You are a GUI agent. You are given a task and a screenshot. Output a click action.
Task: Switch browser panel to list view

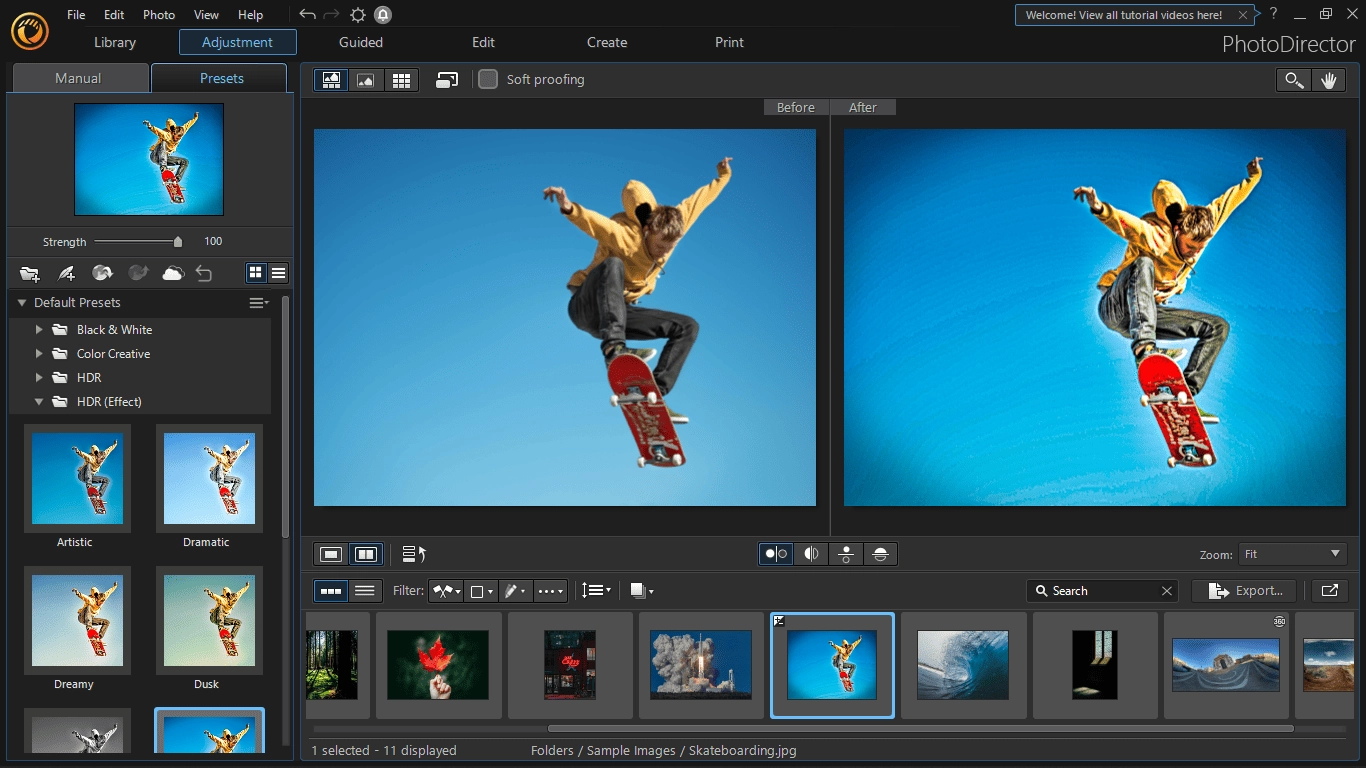coord(365,591)
